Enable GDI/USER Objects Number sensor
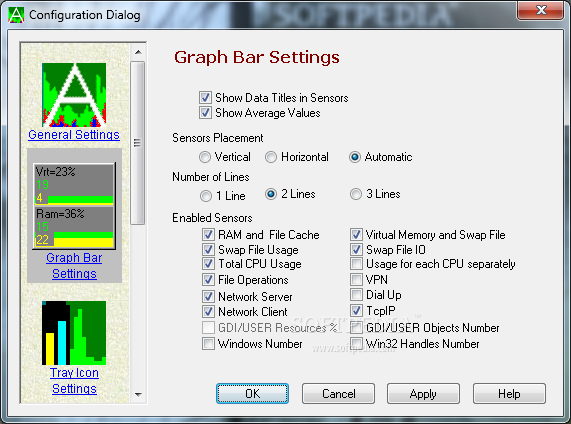Viewport: 571px width, 424px height. [x=356, y=327]
